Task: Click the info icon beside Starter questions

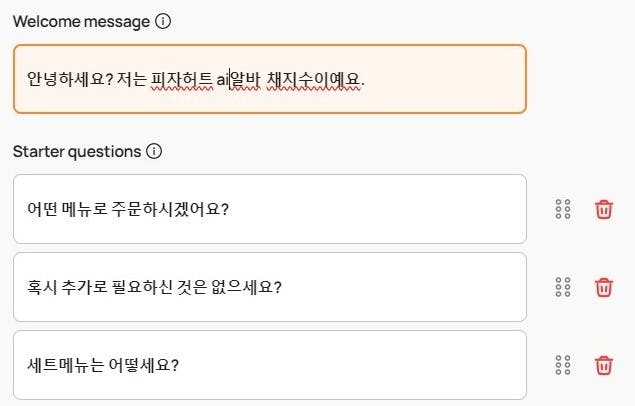Action: 154,152
